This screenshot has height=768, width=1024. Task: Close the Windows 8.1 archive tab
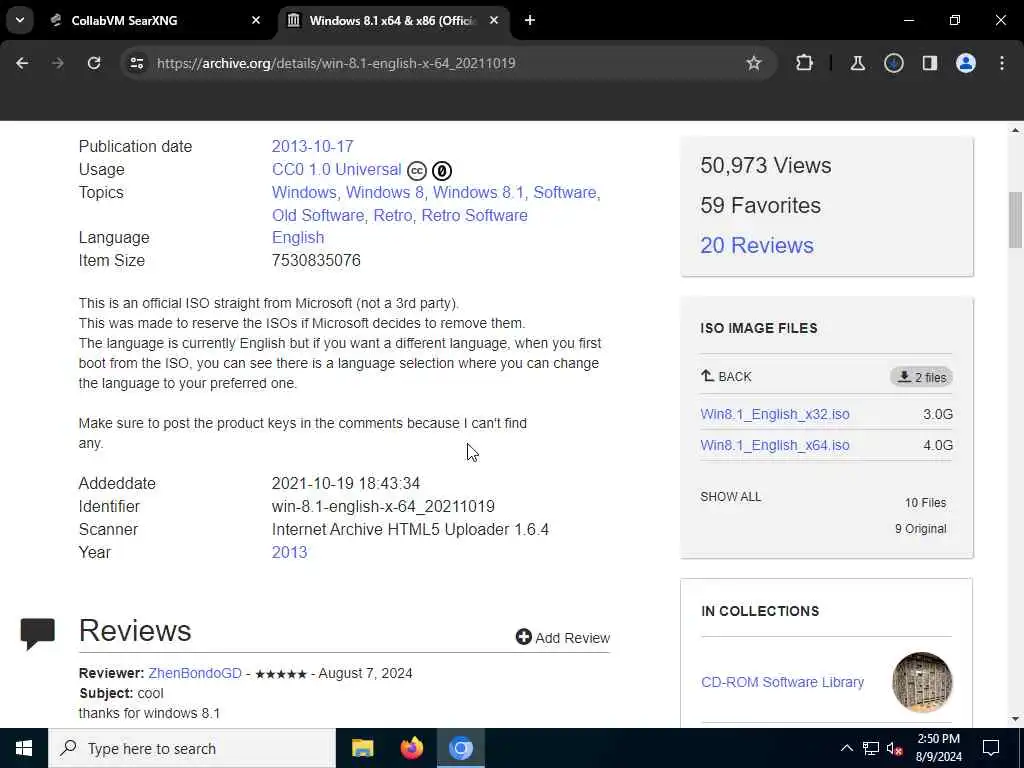494,20
